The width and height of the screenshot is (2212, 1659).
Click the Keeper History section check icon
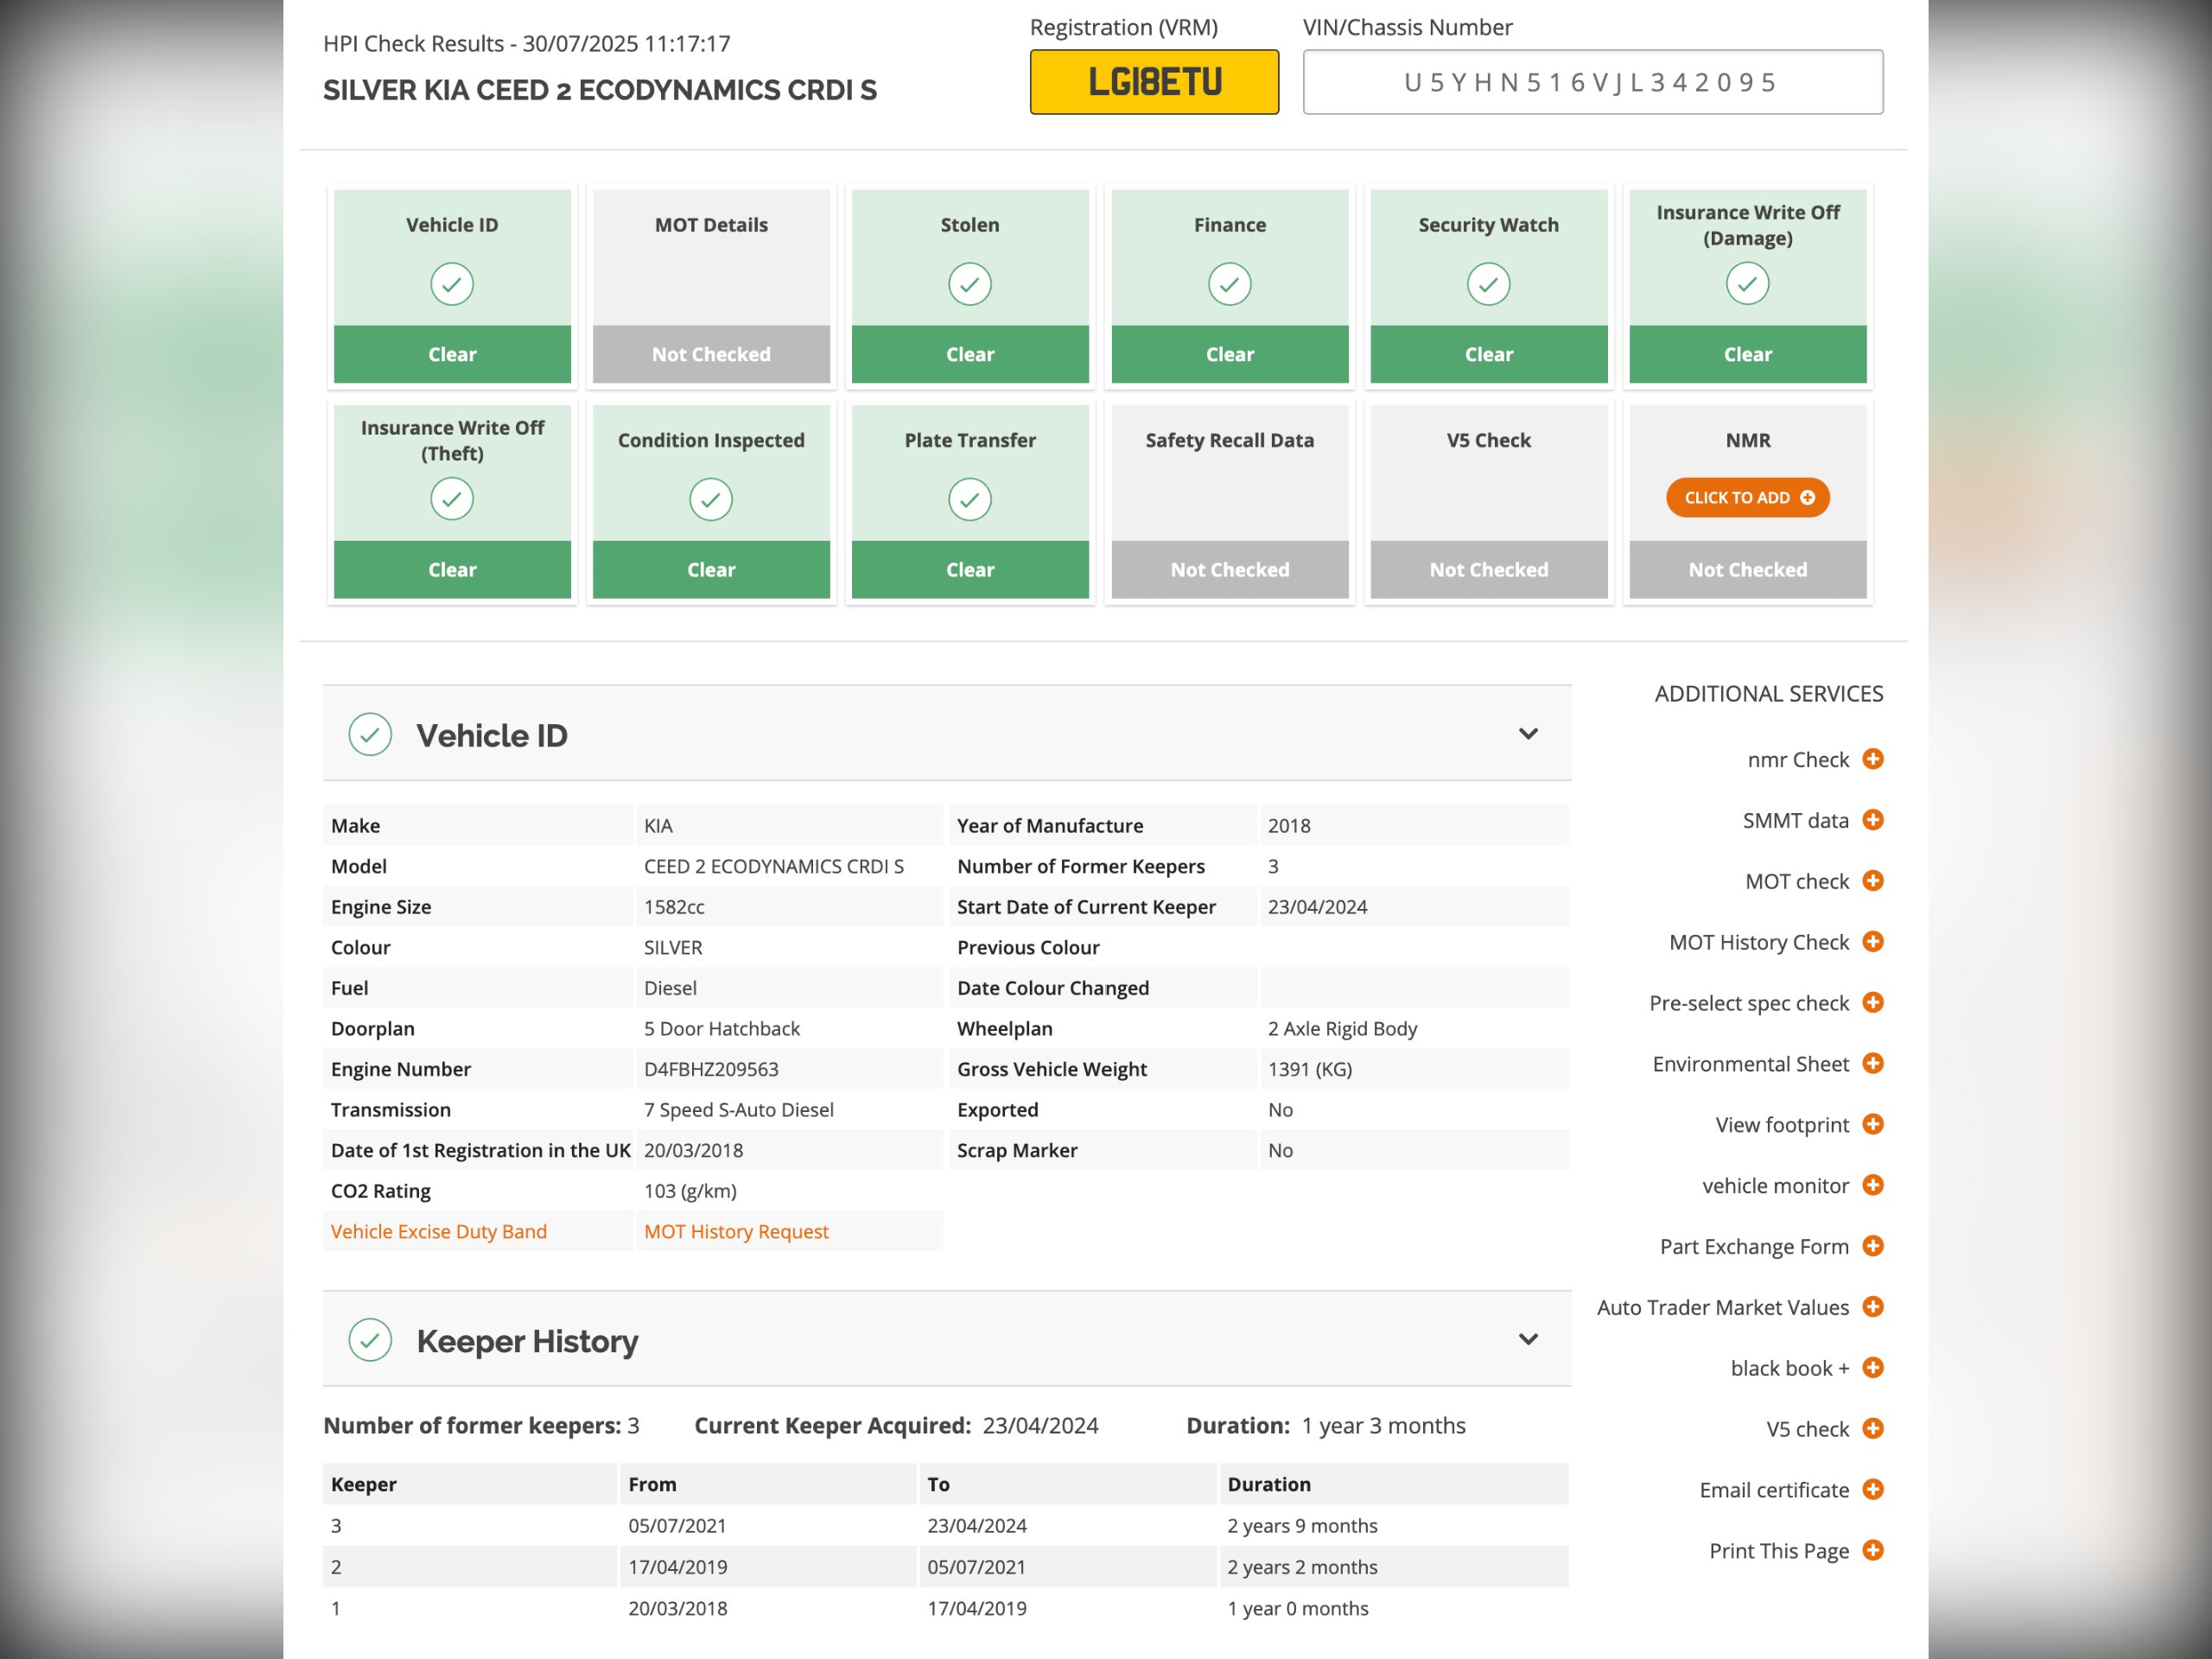[x=370, y=1340]
